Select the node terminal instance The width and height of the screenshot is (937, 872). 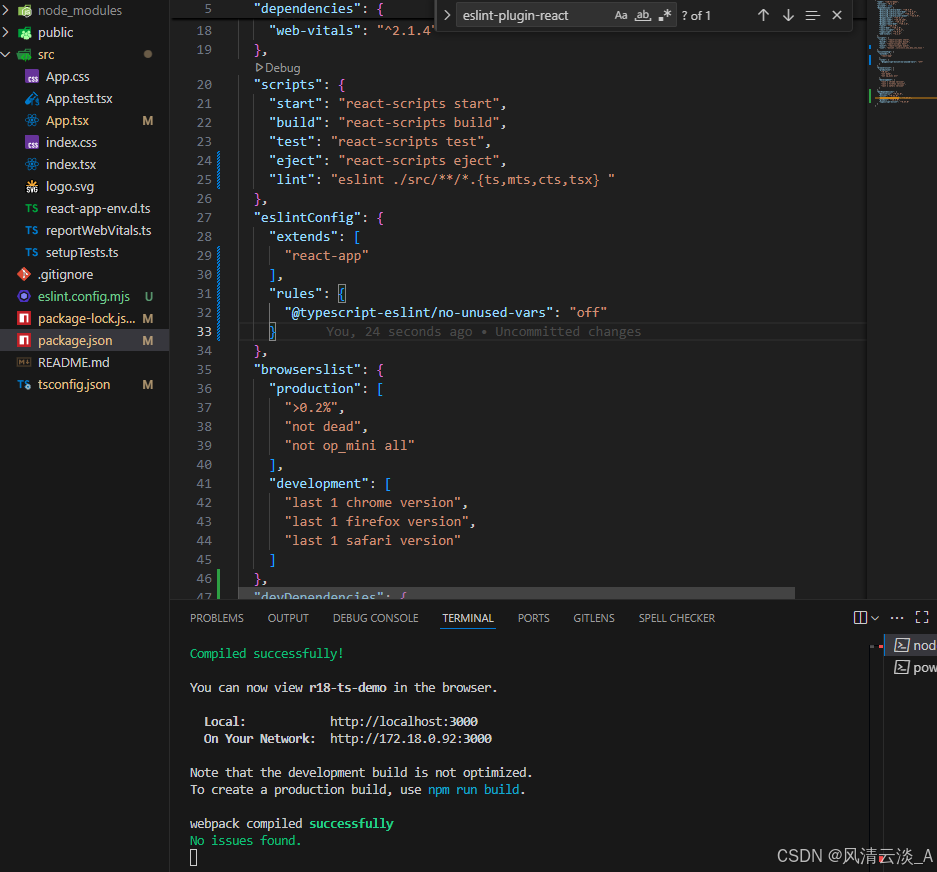[911, 645]
